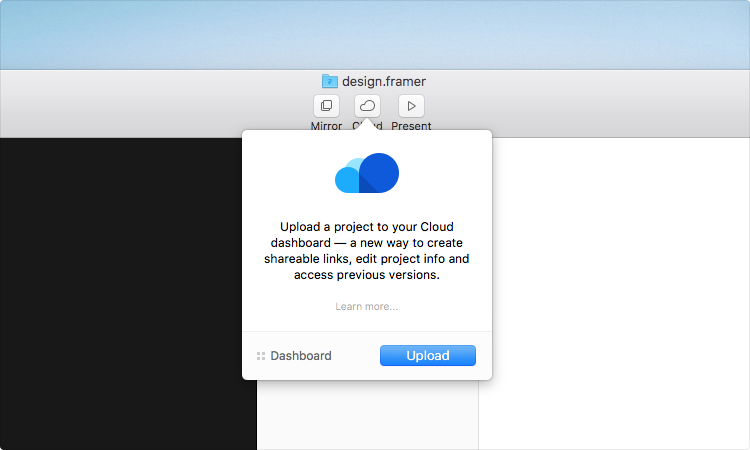Click the blue cloud illustration in popover
The width and height of the screenshot is (750, 450).
tap(367, 173)
